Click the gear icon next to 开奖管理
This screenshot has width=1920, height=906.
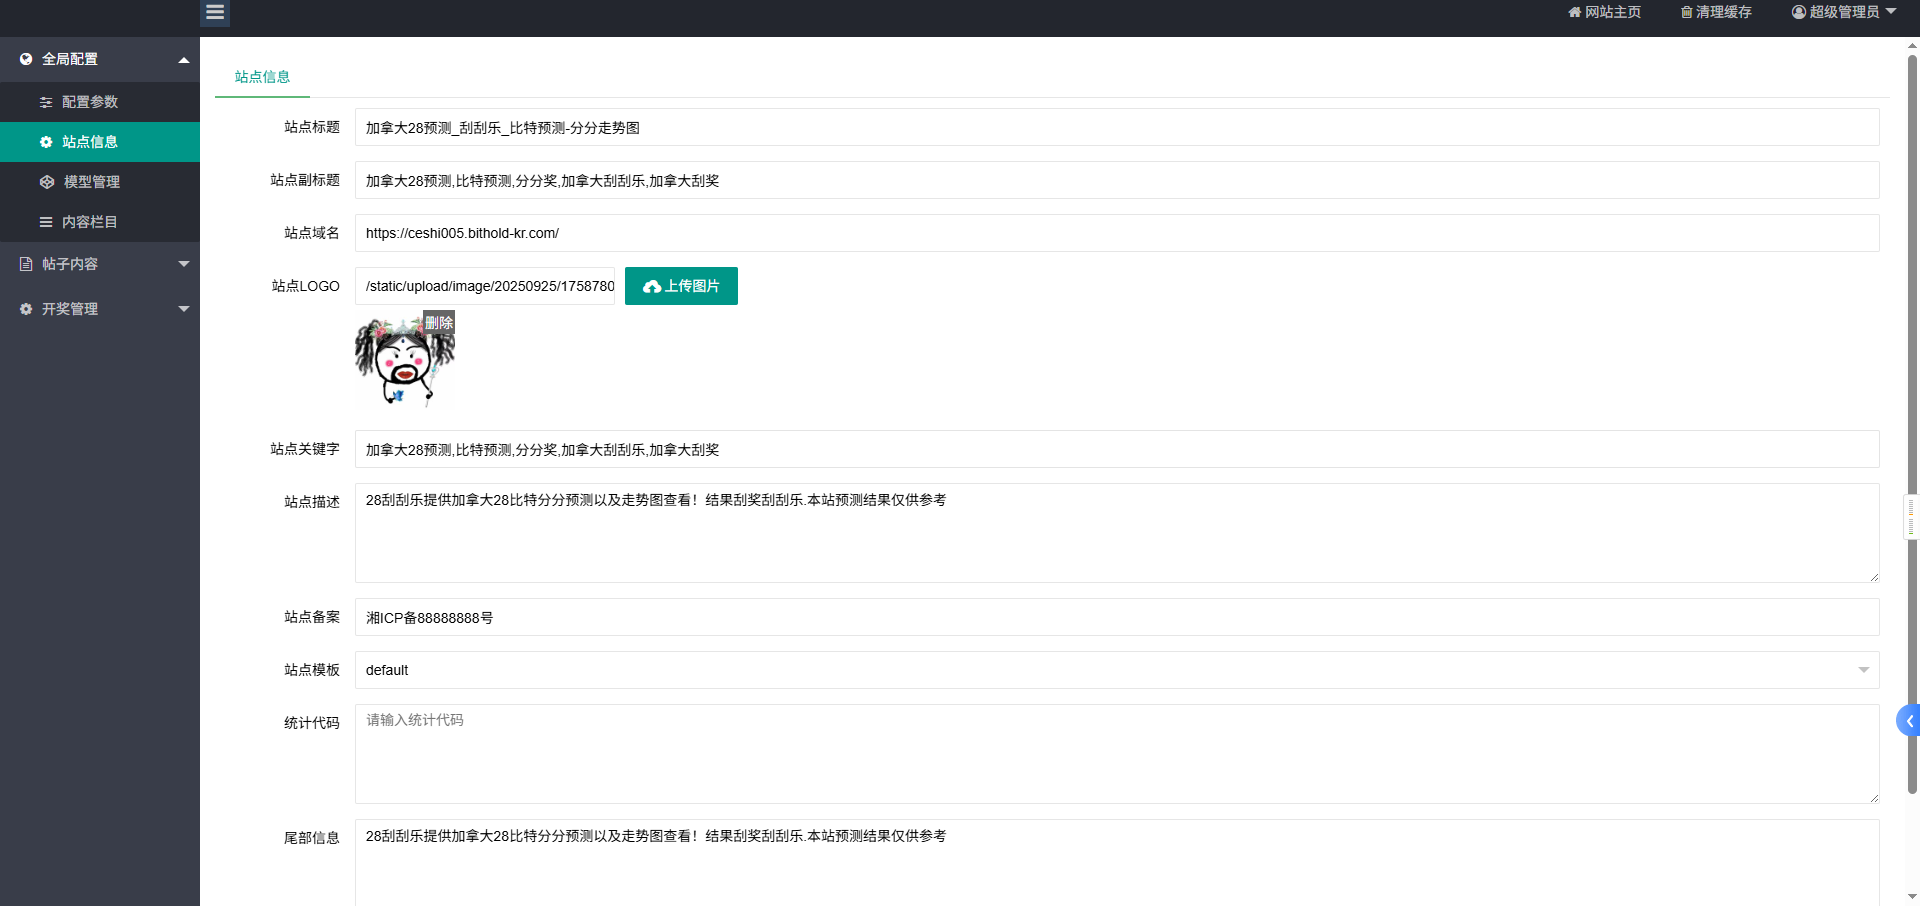tap(26, 309)
